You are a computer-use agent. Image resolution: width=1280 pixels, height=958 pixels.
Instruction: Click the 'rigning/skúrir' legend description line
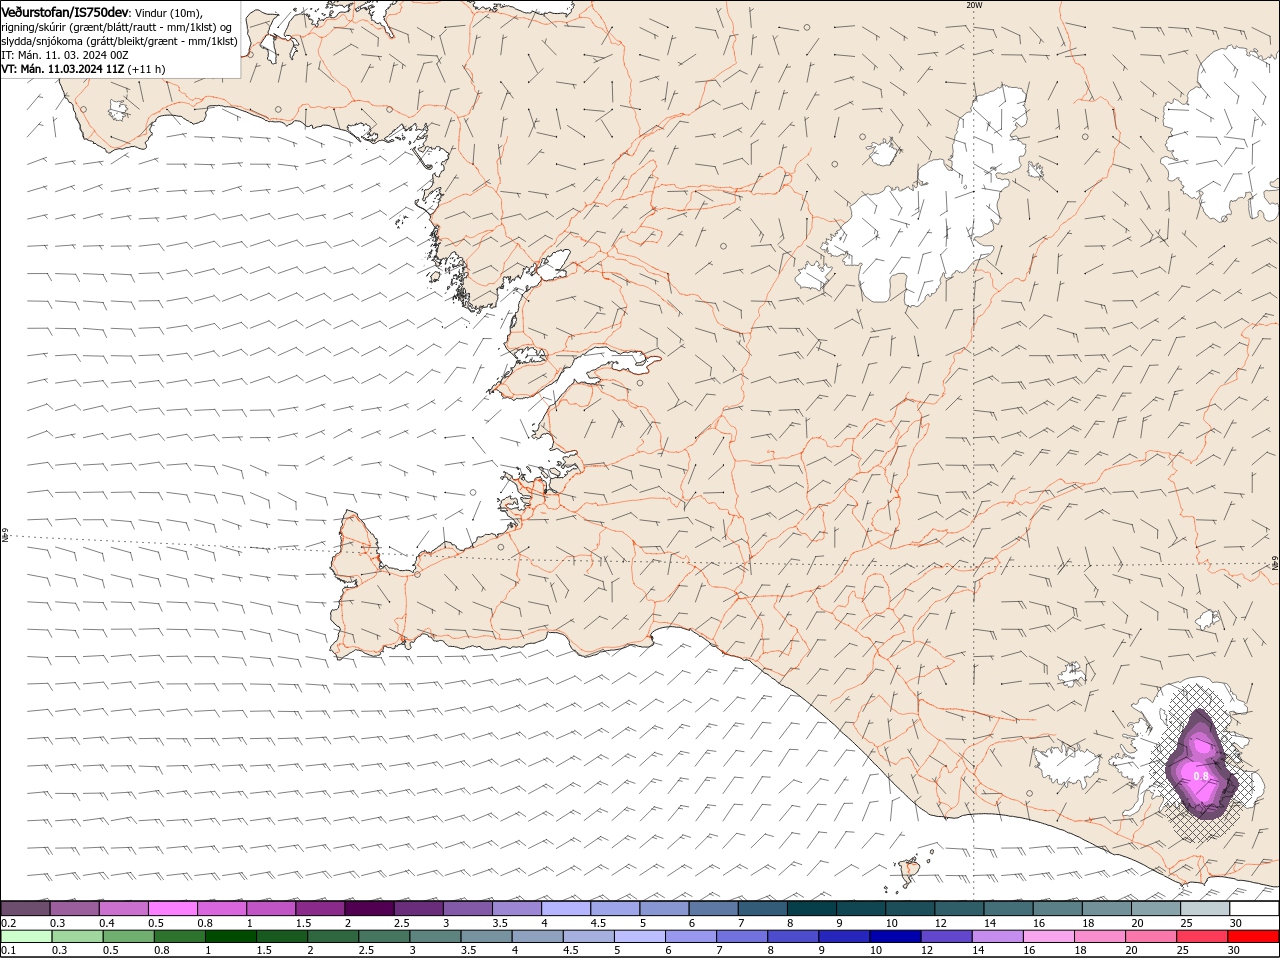pos(118,27)
